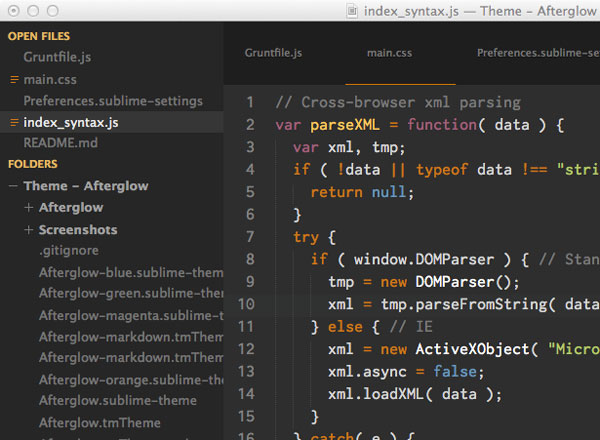Click 'xml.loadXML( data );' on line 14
The width and height of the screenshot is (600, 440).
pyautogui.click(x=415, y=394)
